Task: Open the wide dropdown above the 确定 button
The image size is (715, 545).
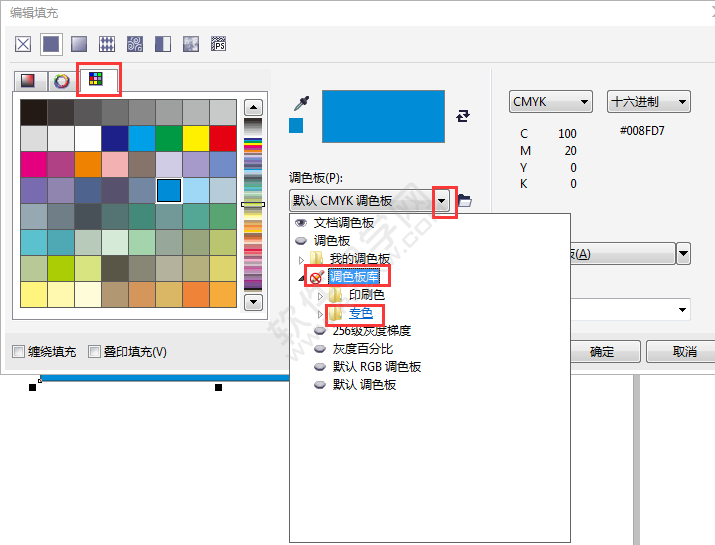Action: coord(630,310)
